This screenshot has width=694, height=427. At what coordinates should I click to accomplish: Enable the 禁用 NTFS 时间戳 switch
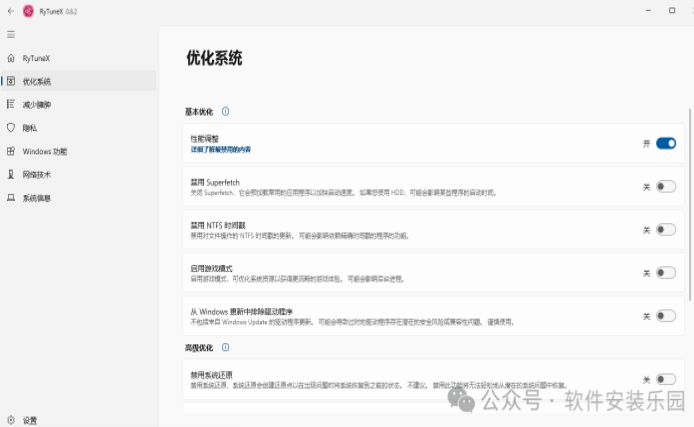(x=666, y=229)
